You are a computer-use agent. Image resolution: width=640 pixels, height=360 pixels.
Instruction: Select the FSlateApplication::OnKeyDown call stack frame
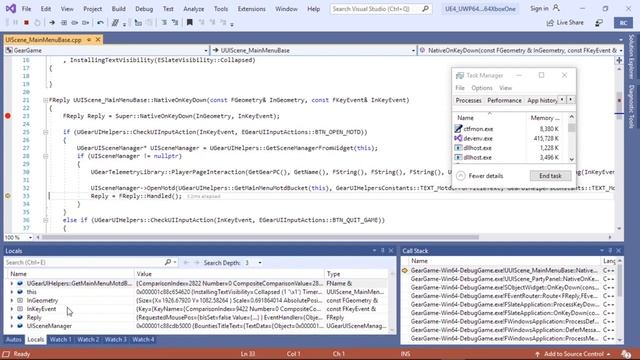[505, 313]
